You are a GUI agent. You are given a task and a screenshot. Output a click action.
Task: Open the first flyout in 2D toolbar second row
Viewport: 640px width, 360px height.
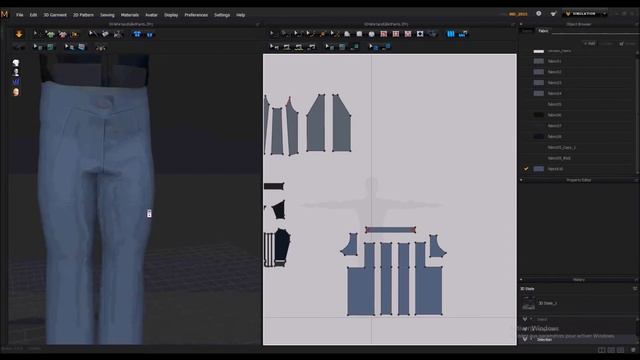click(x=274, y=47)
